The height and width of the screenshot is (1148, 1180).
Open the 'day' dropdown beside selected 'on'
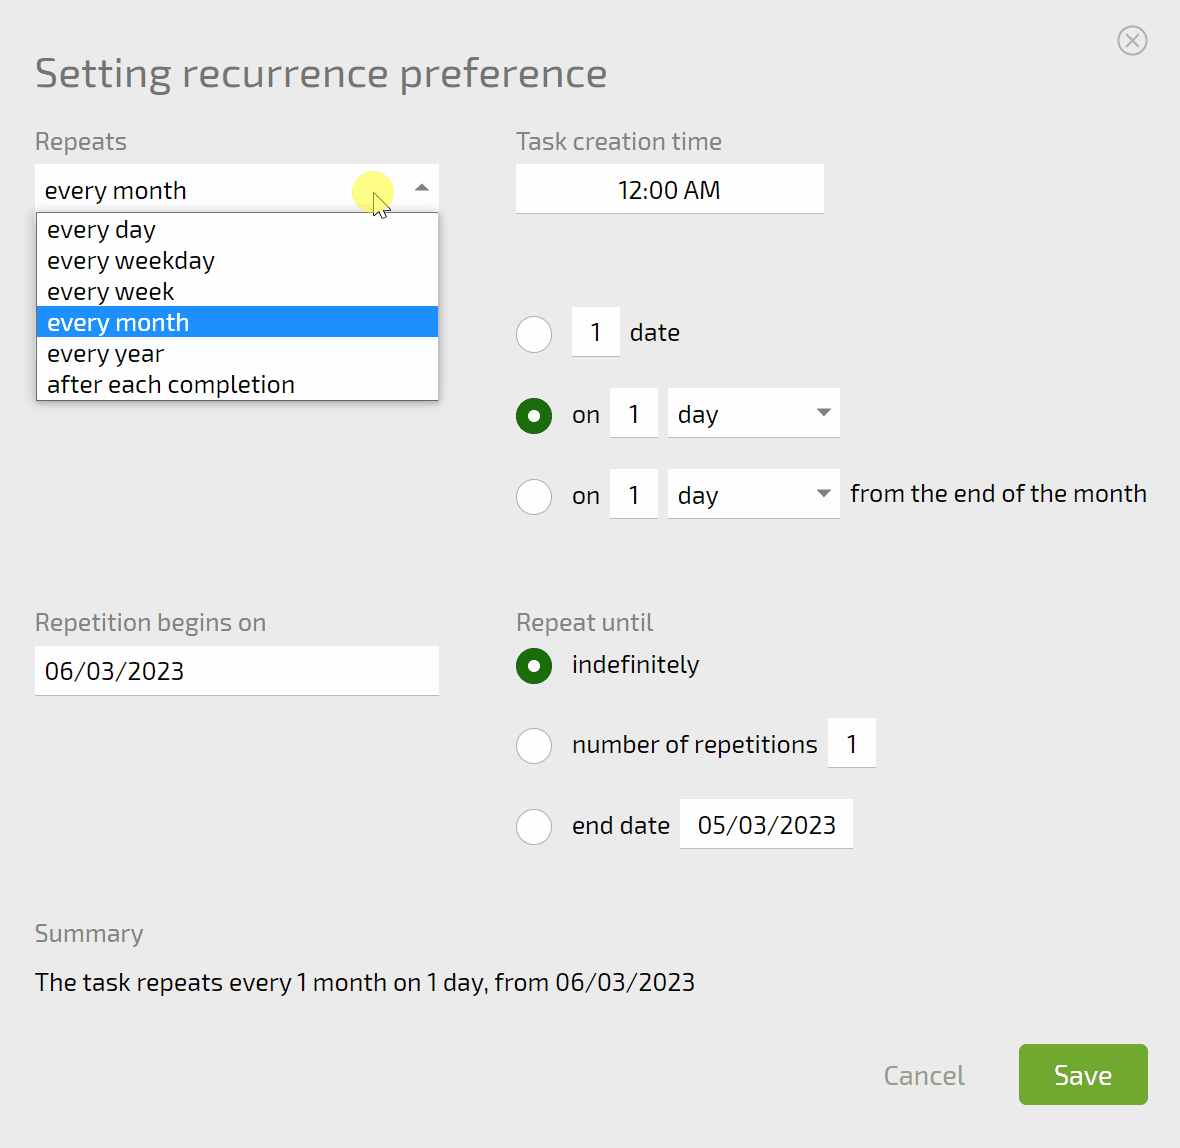coord(753,414)
